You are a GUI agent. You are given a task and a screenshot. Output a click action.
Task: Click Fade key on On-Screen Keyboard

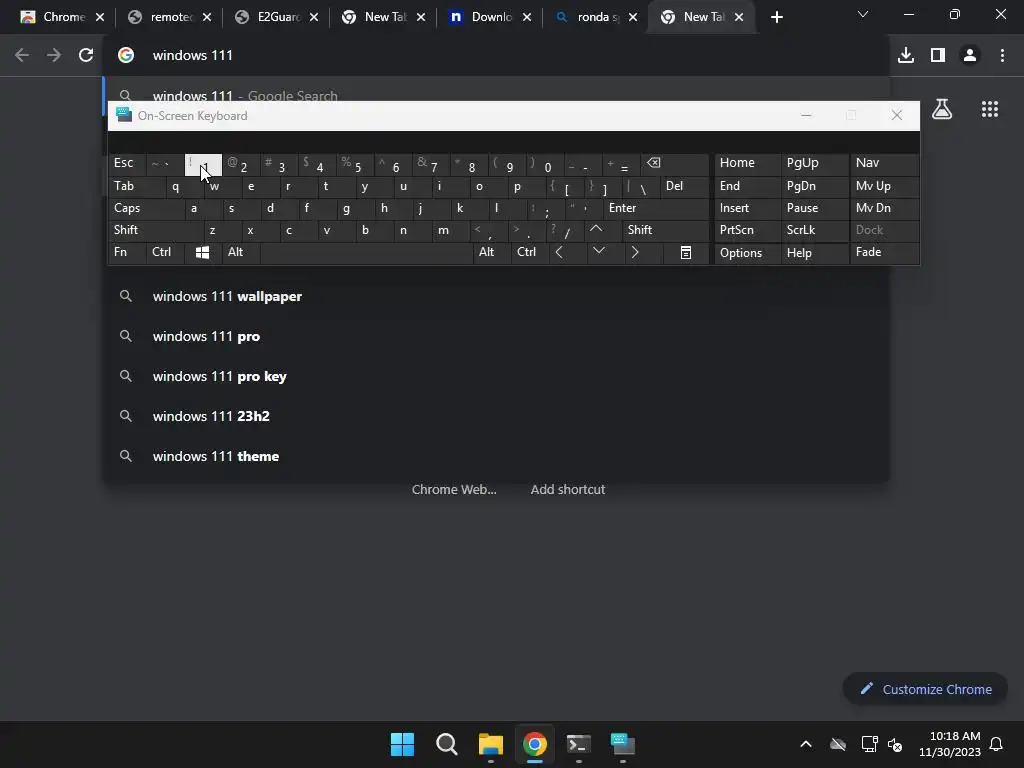click(884, 253)
